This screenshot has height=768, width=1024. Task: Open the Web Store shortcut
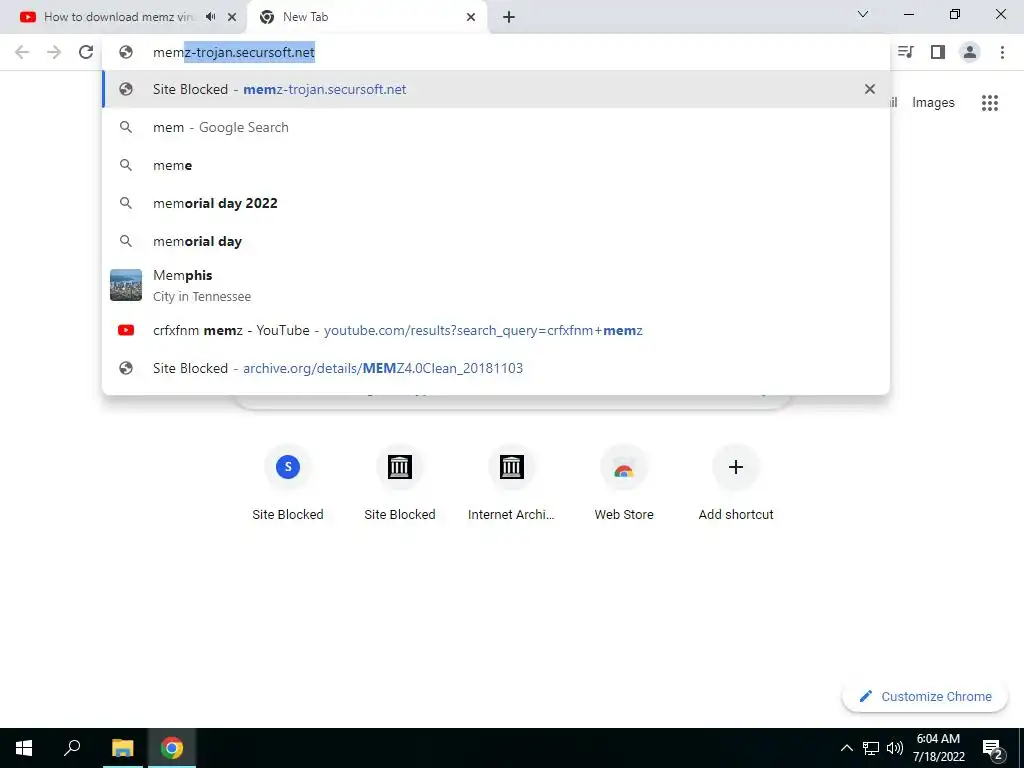[624, 483]
